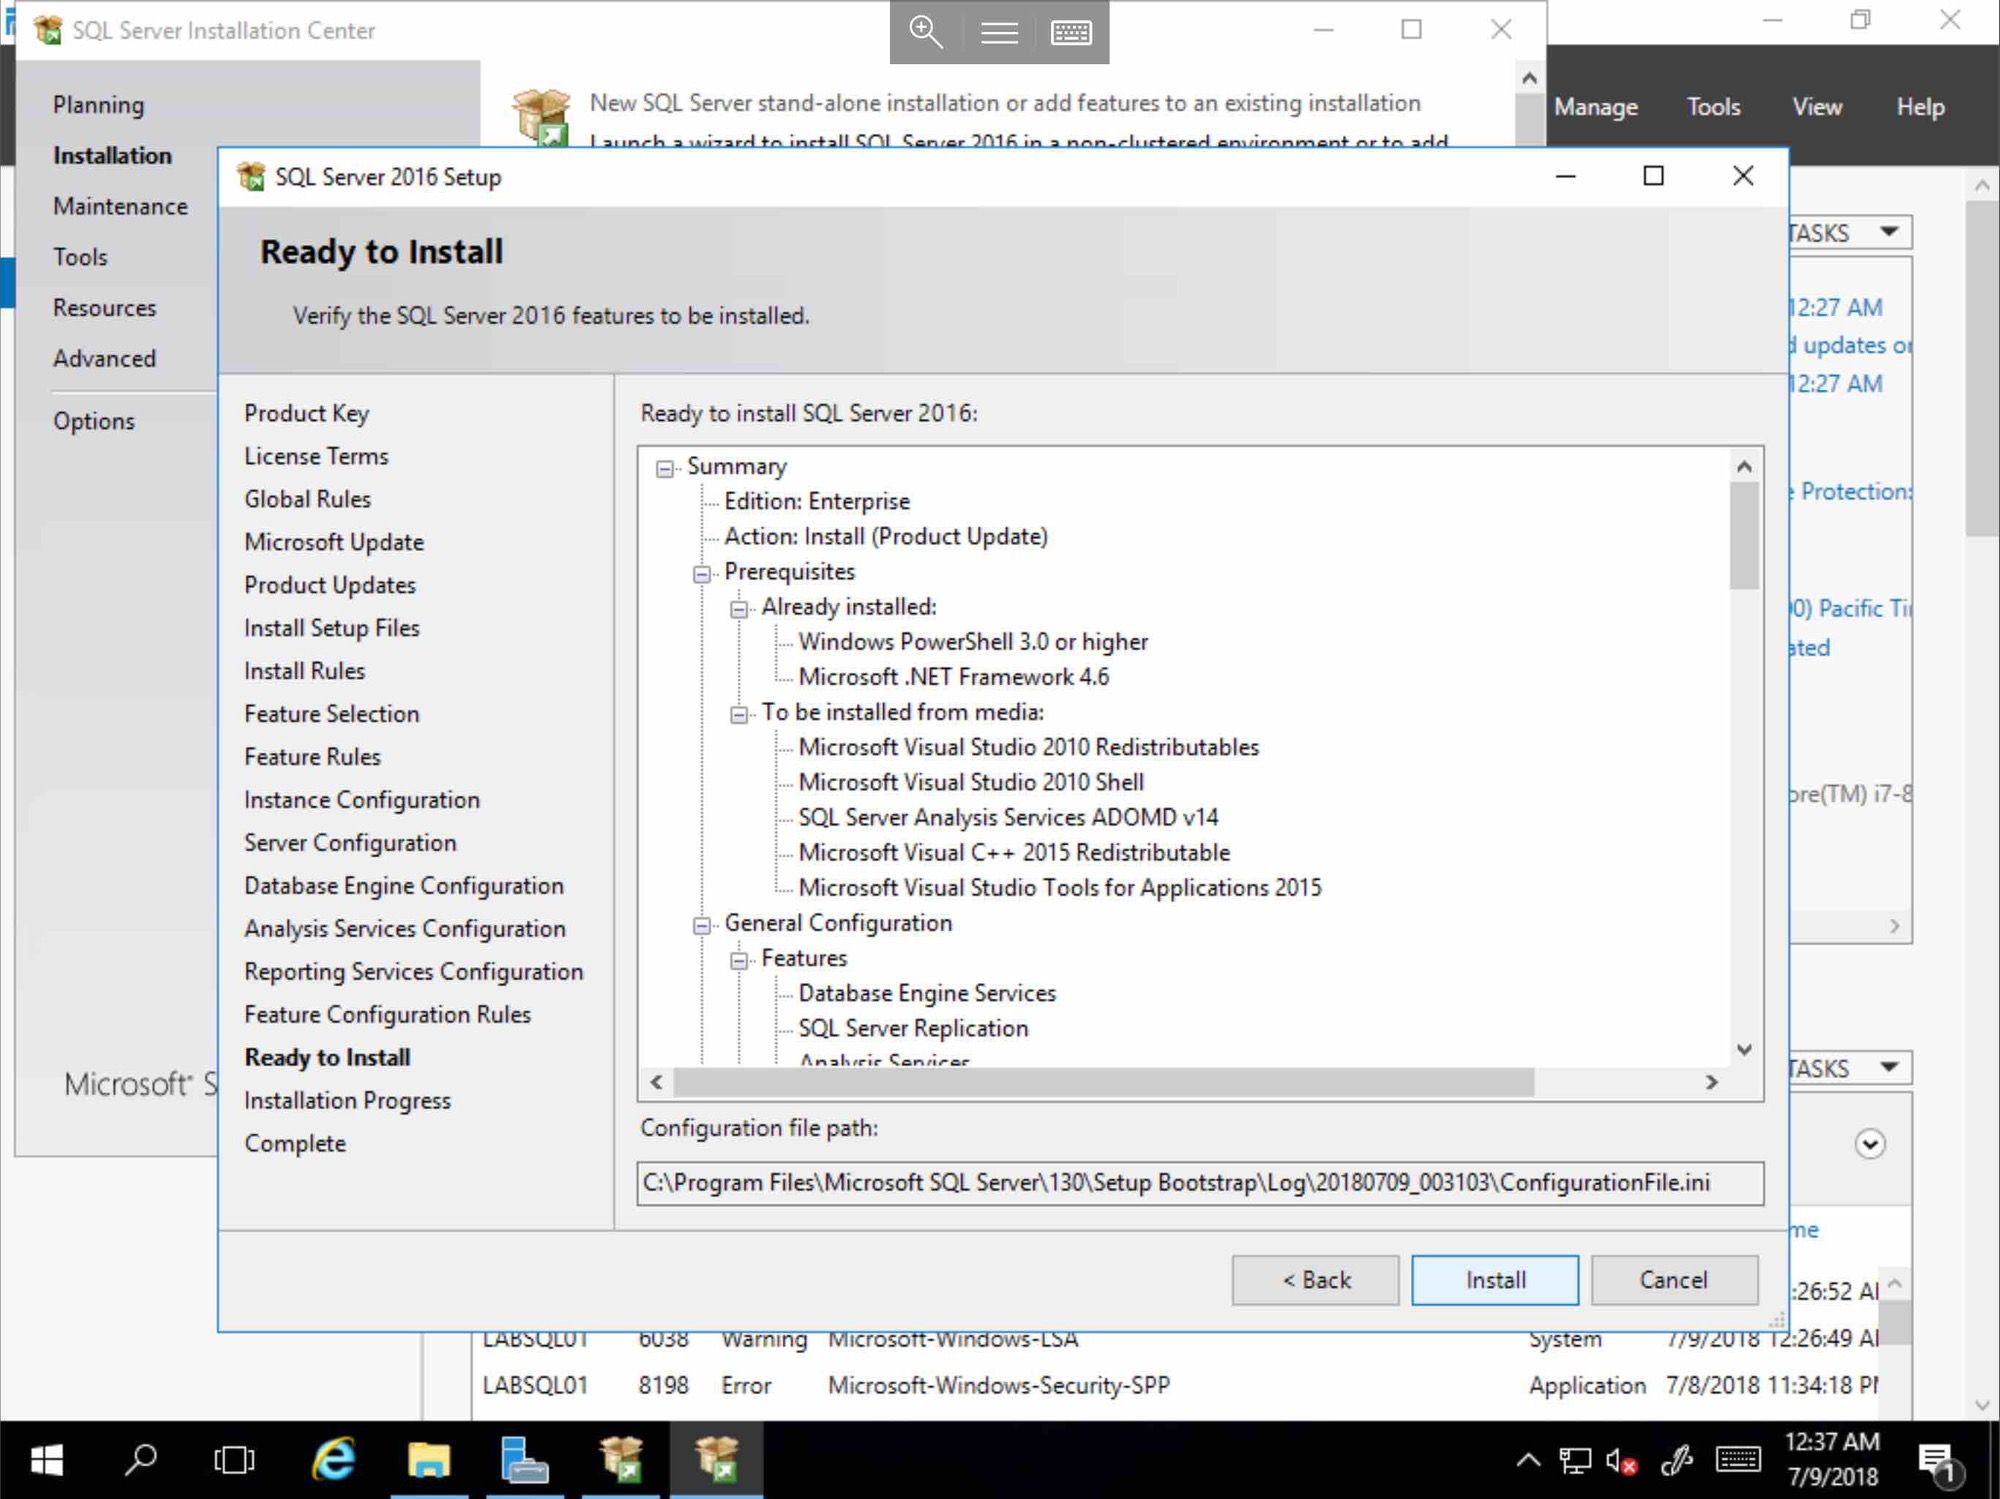The height and width of the screenshot is (1499, 2000).
Task: Switch to the active SQL Server Setup taskbar icon
Action: (x=716, y=1460)
